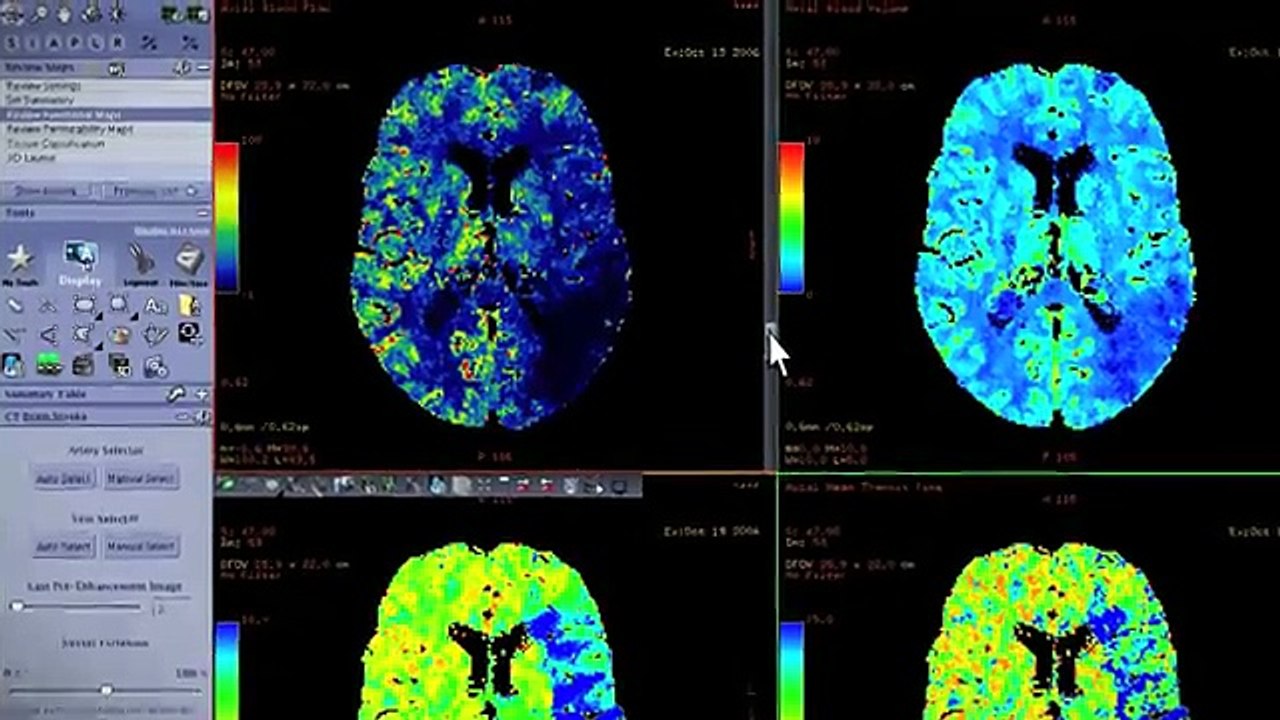Image resolution: width=1280 pixels, height=720 pixels.
Task: Select Review Settings step
Action: click(105, 86)
